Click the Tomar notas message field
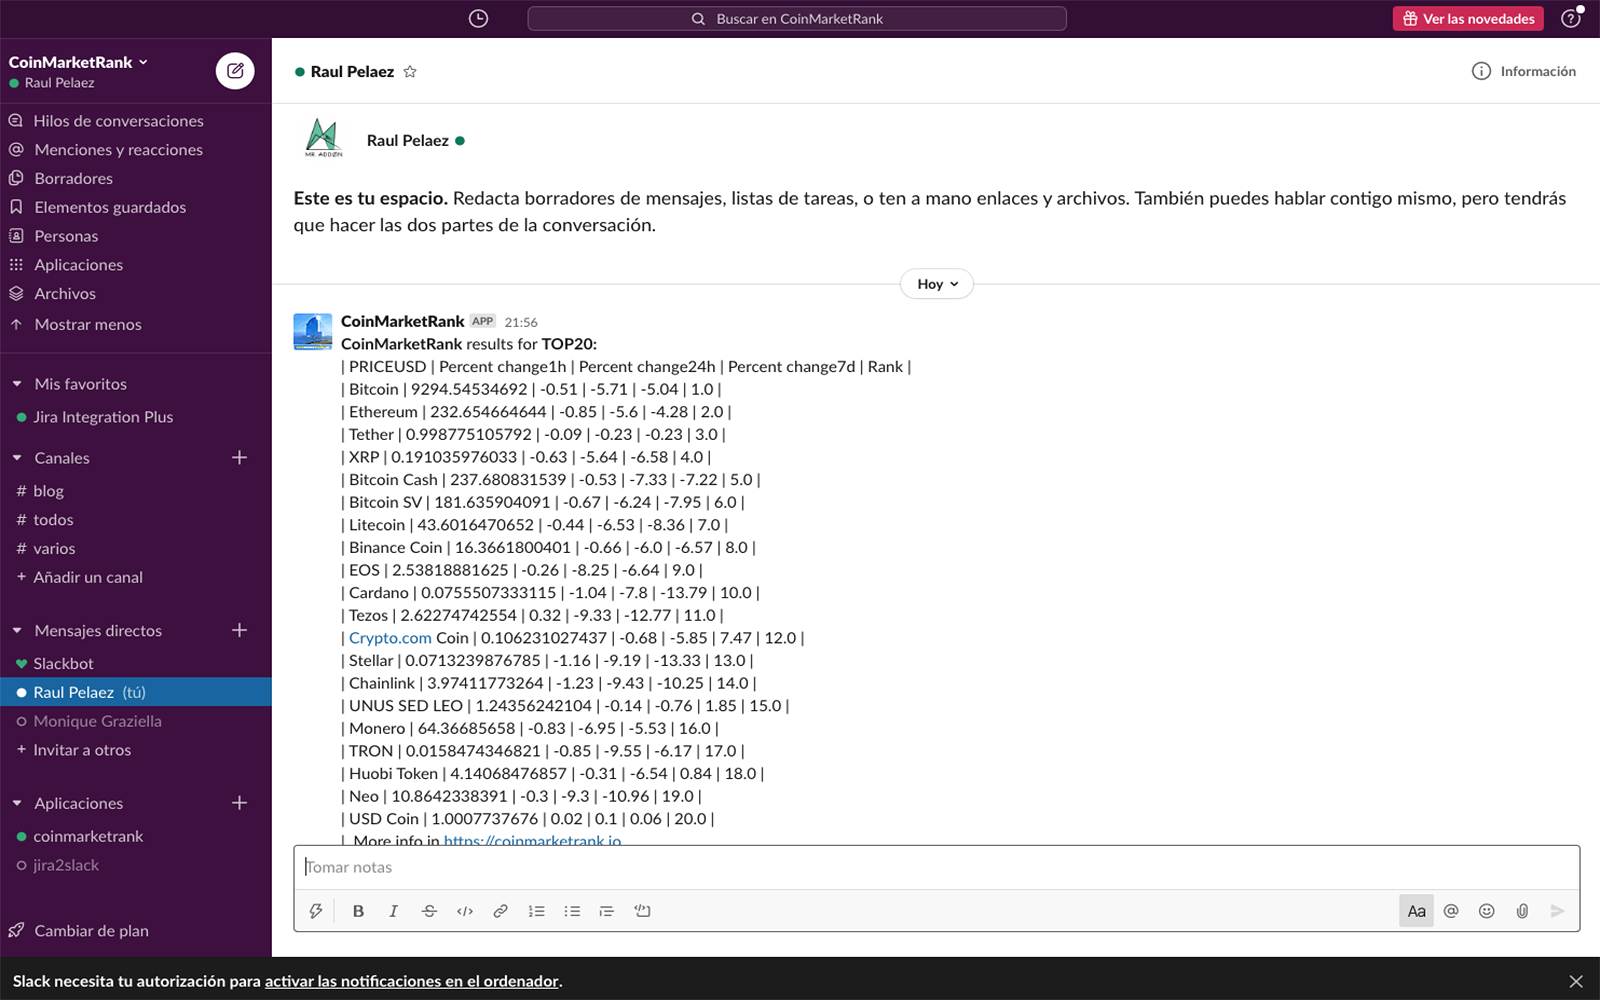Image resolution: width=1600 pixels, height=1000 pixels. pos(935,867)
